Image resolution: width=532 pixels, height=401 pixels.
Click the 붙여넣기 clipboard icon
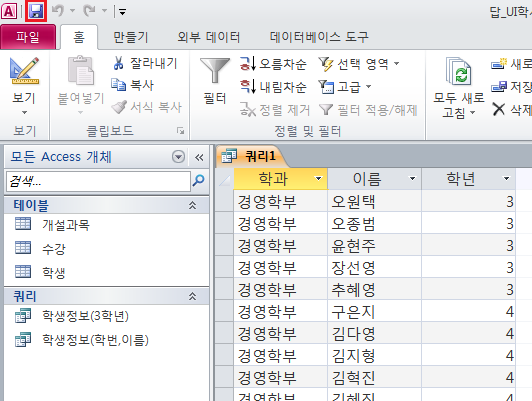pos(81,71)
